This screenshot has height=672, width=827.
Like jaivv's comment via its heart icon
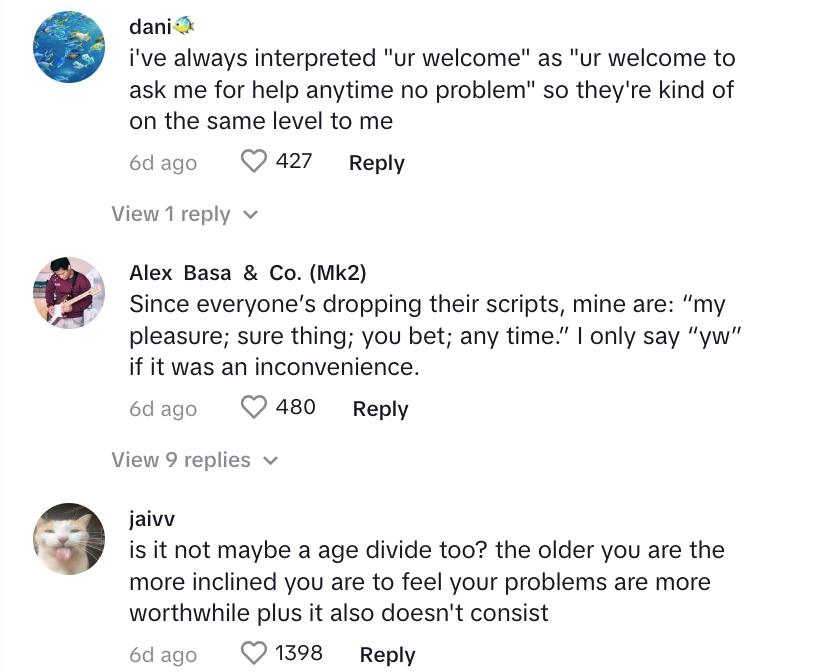[255, 653]
